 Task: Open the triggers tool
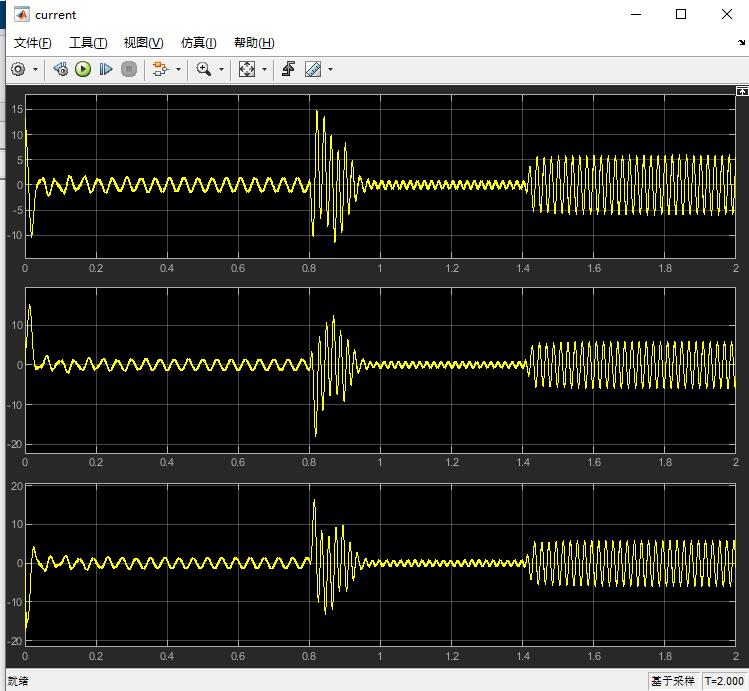point(288,69)
